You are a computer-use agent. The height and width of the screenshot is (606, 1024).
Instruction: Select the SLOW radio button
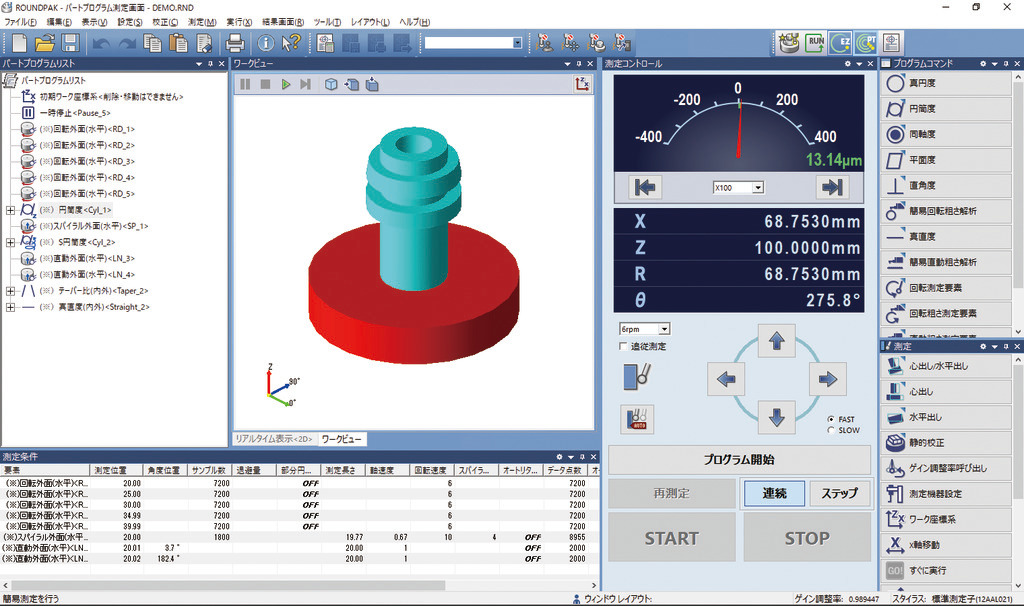click(x=831, y=430)
